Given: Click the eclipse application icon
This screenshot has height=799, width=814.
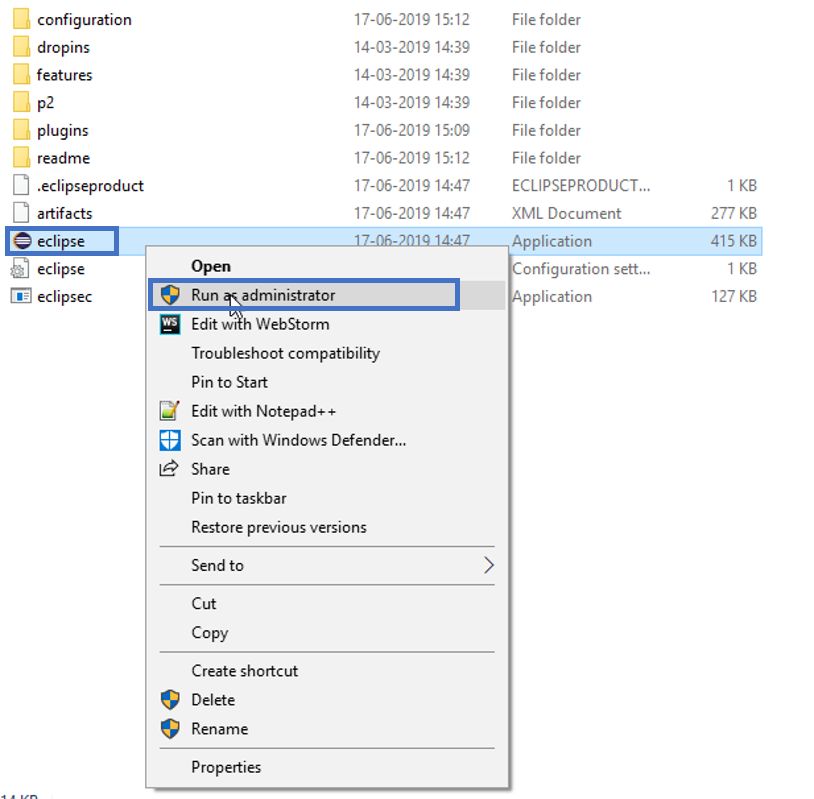Looking at the screenshot, I should tap(22, 241).
